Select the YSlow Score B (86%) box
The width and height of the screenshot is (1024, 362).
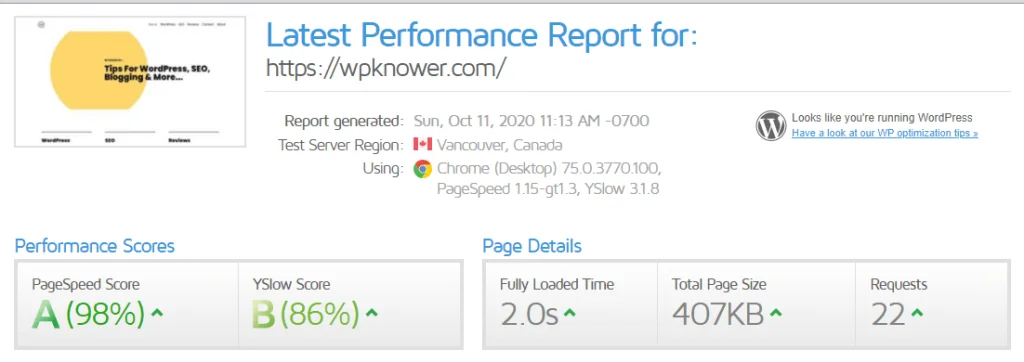coord(351,304)
